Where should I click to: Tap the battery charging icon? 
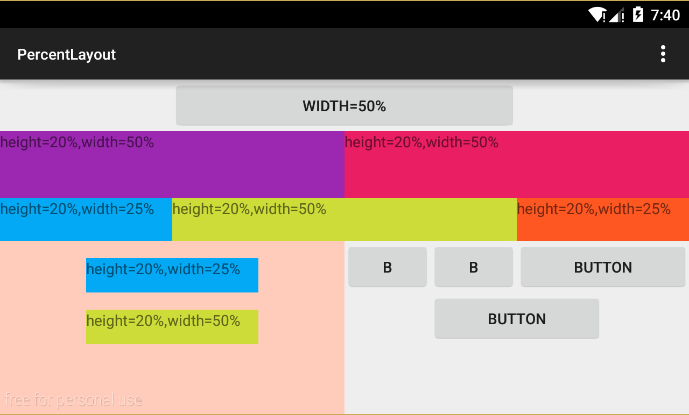pos(637,14)
